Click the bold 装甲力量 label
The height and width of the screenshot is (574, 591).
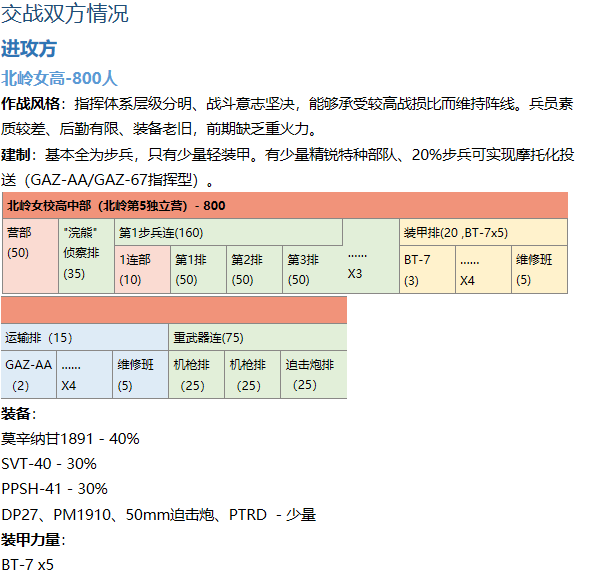tap(31, 540)
